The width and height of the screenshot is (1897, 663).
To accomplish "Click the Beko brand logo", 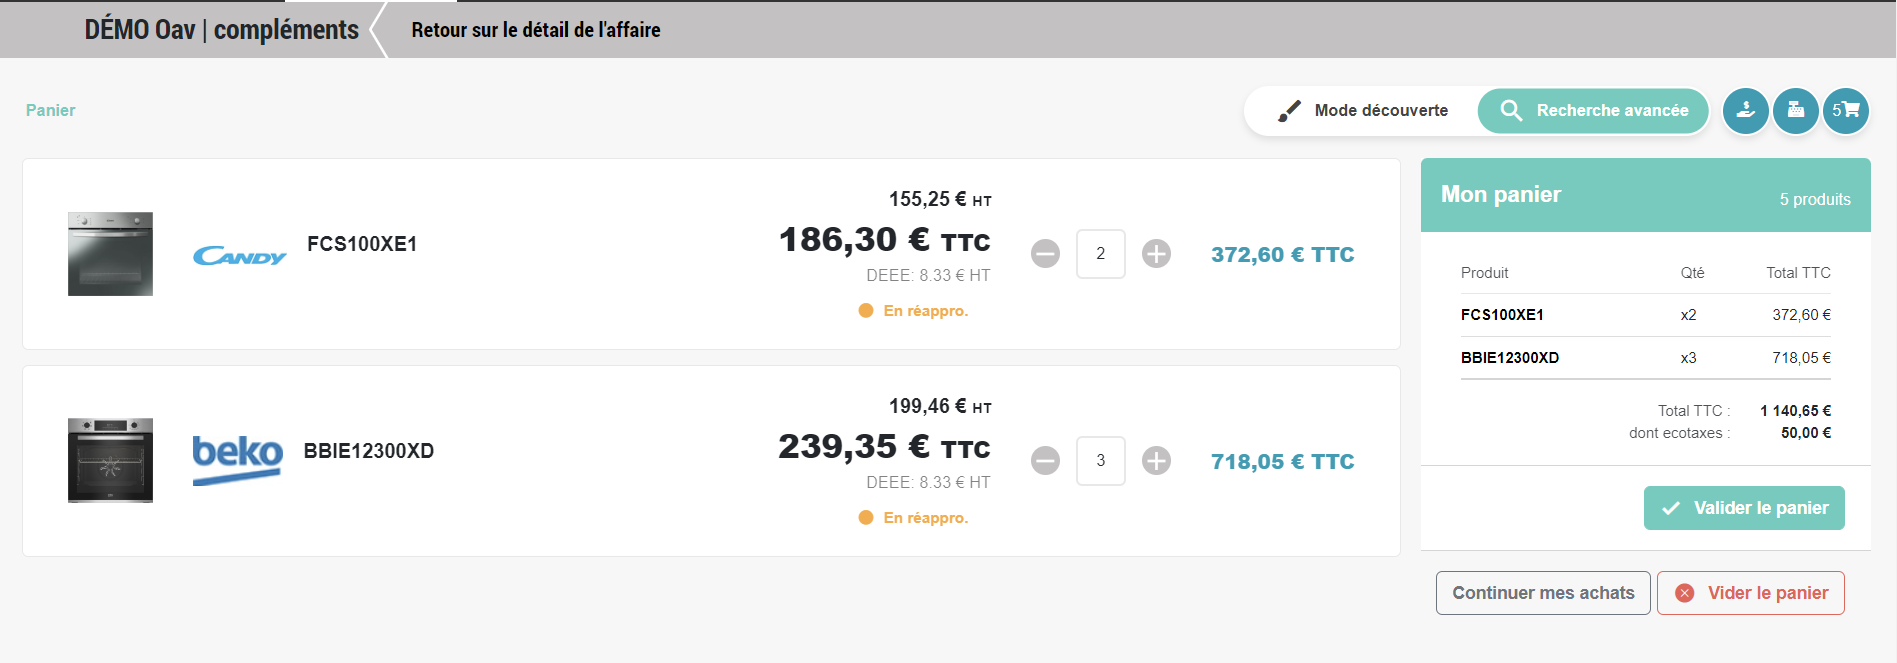I will pos(238,458).
